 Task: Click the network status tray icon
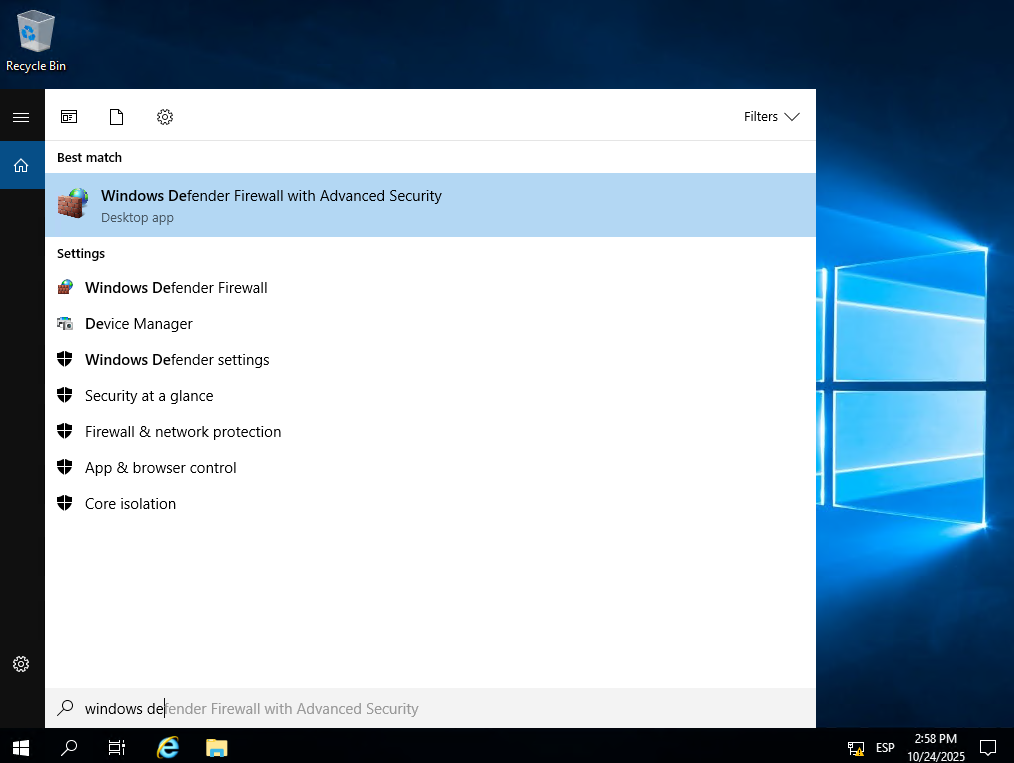coord(856,749)
